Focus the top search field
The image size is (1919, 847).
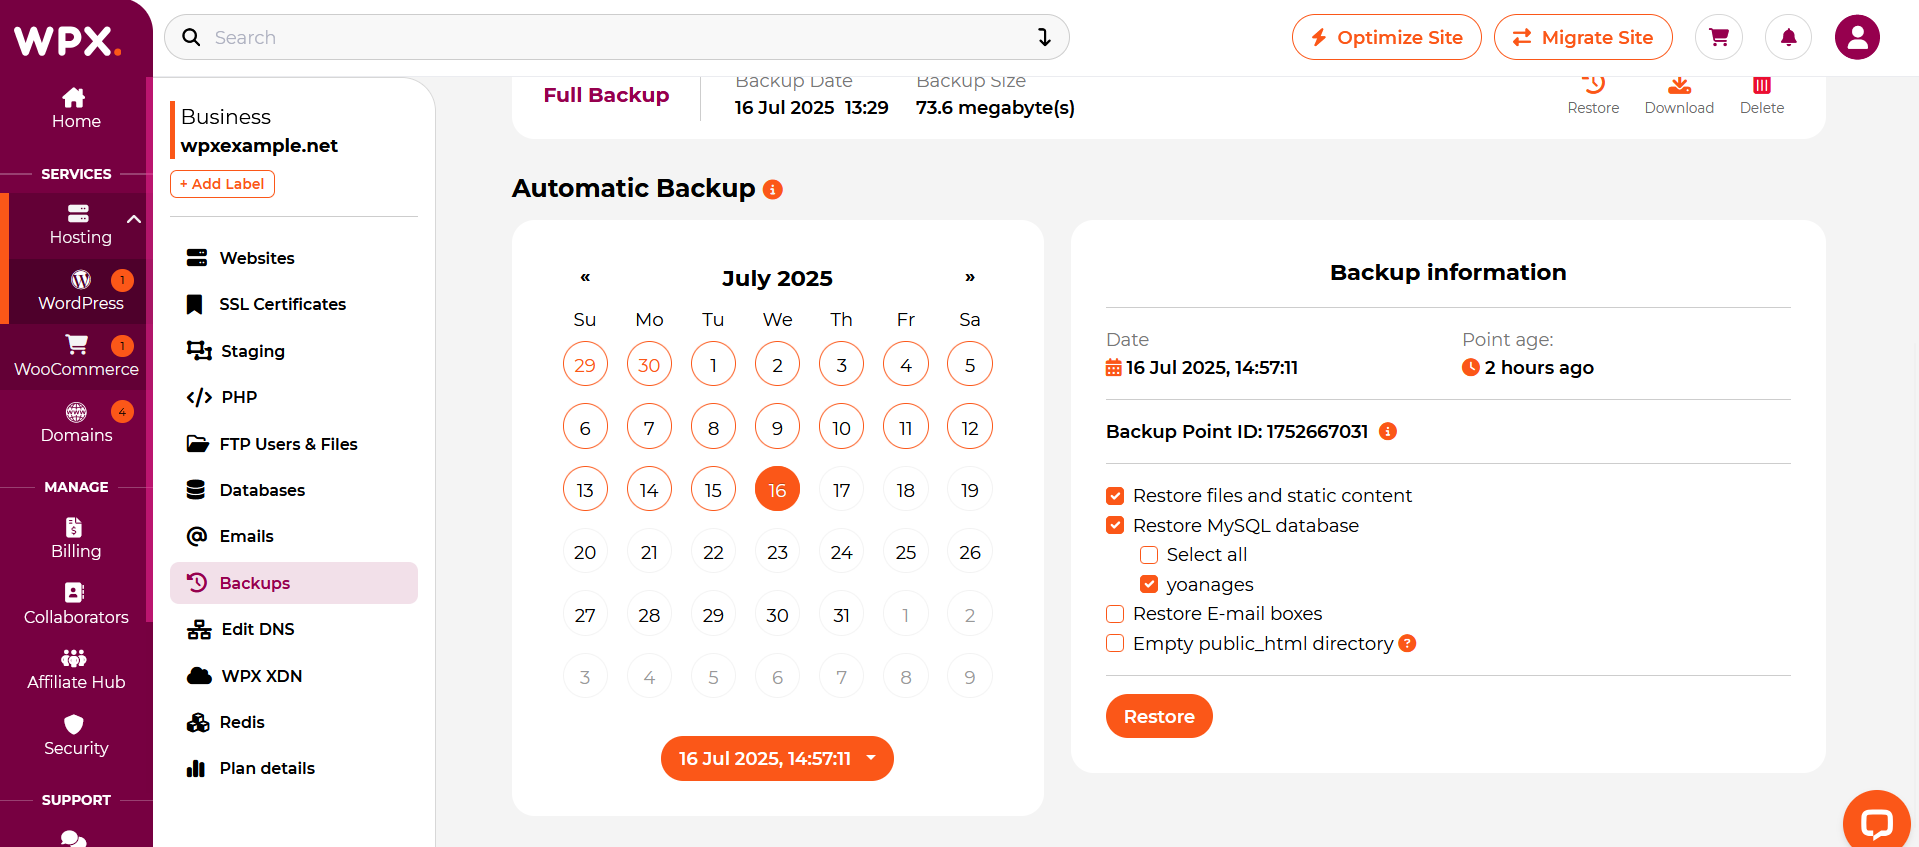[x=616, y=37]
